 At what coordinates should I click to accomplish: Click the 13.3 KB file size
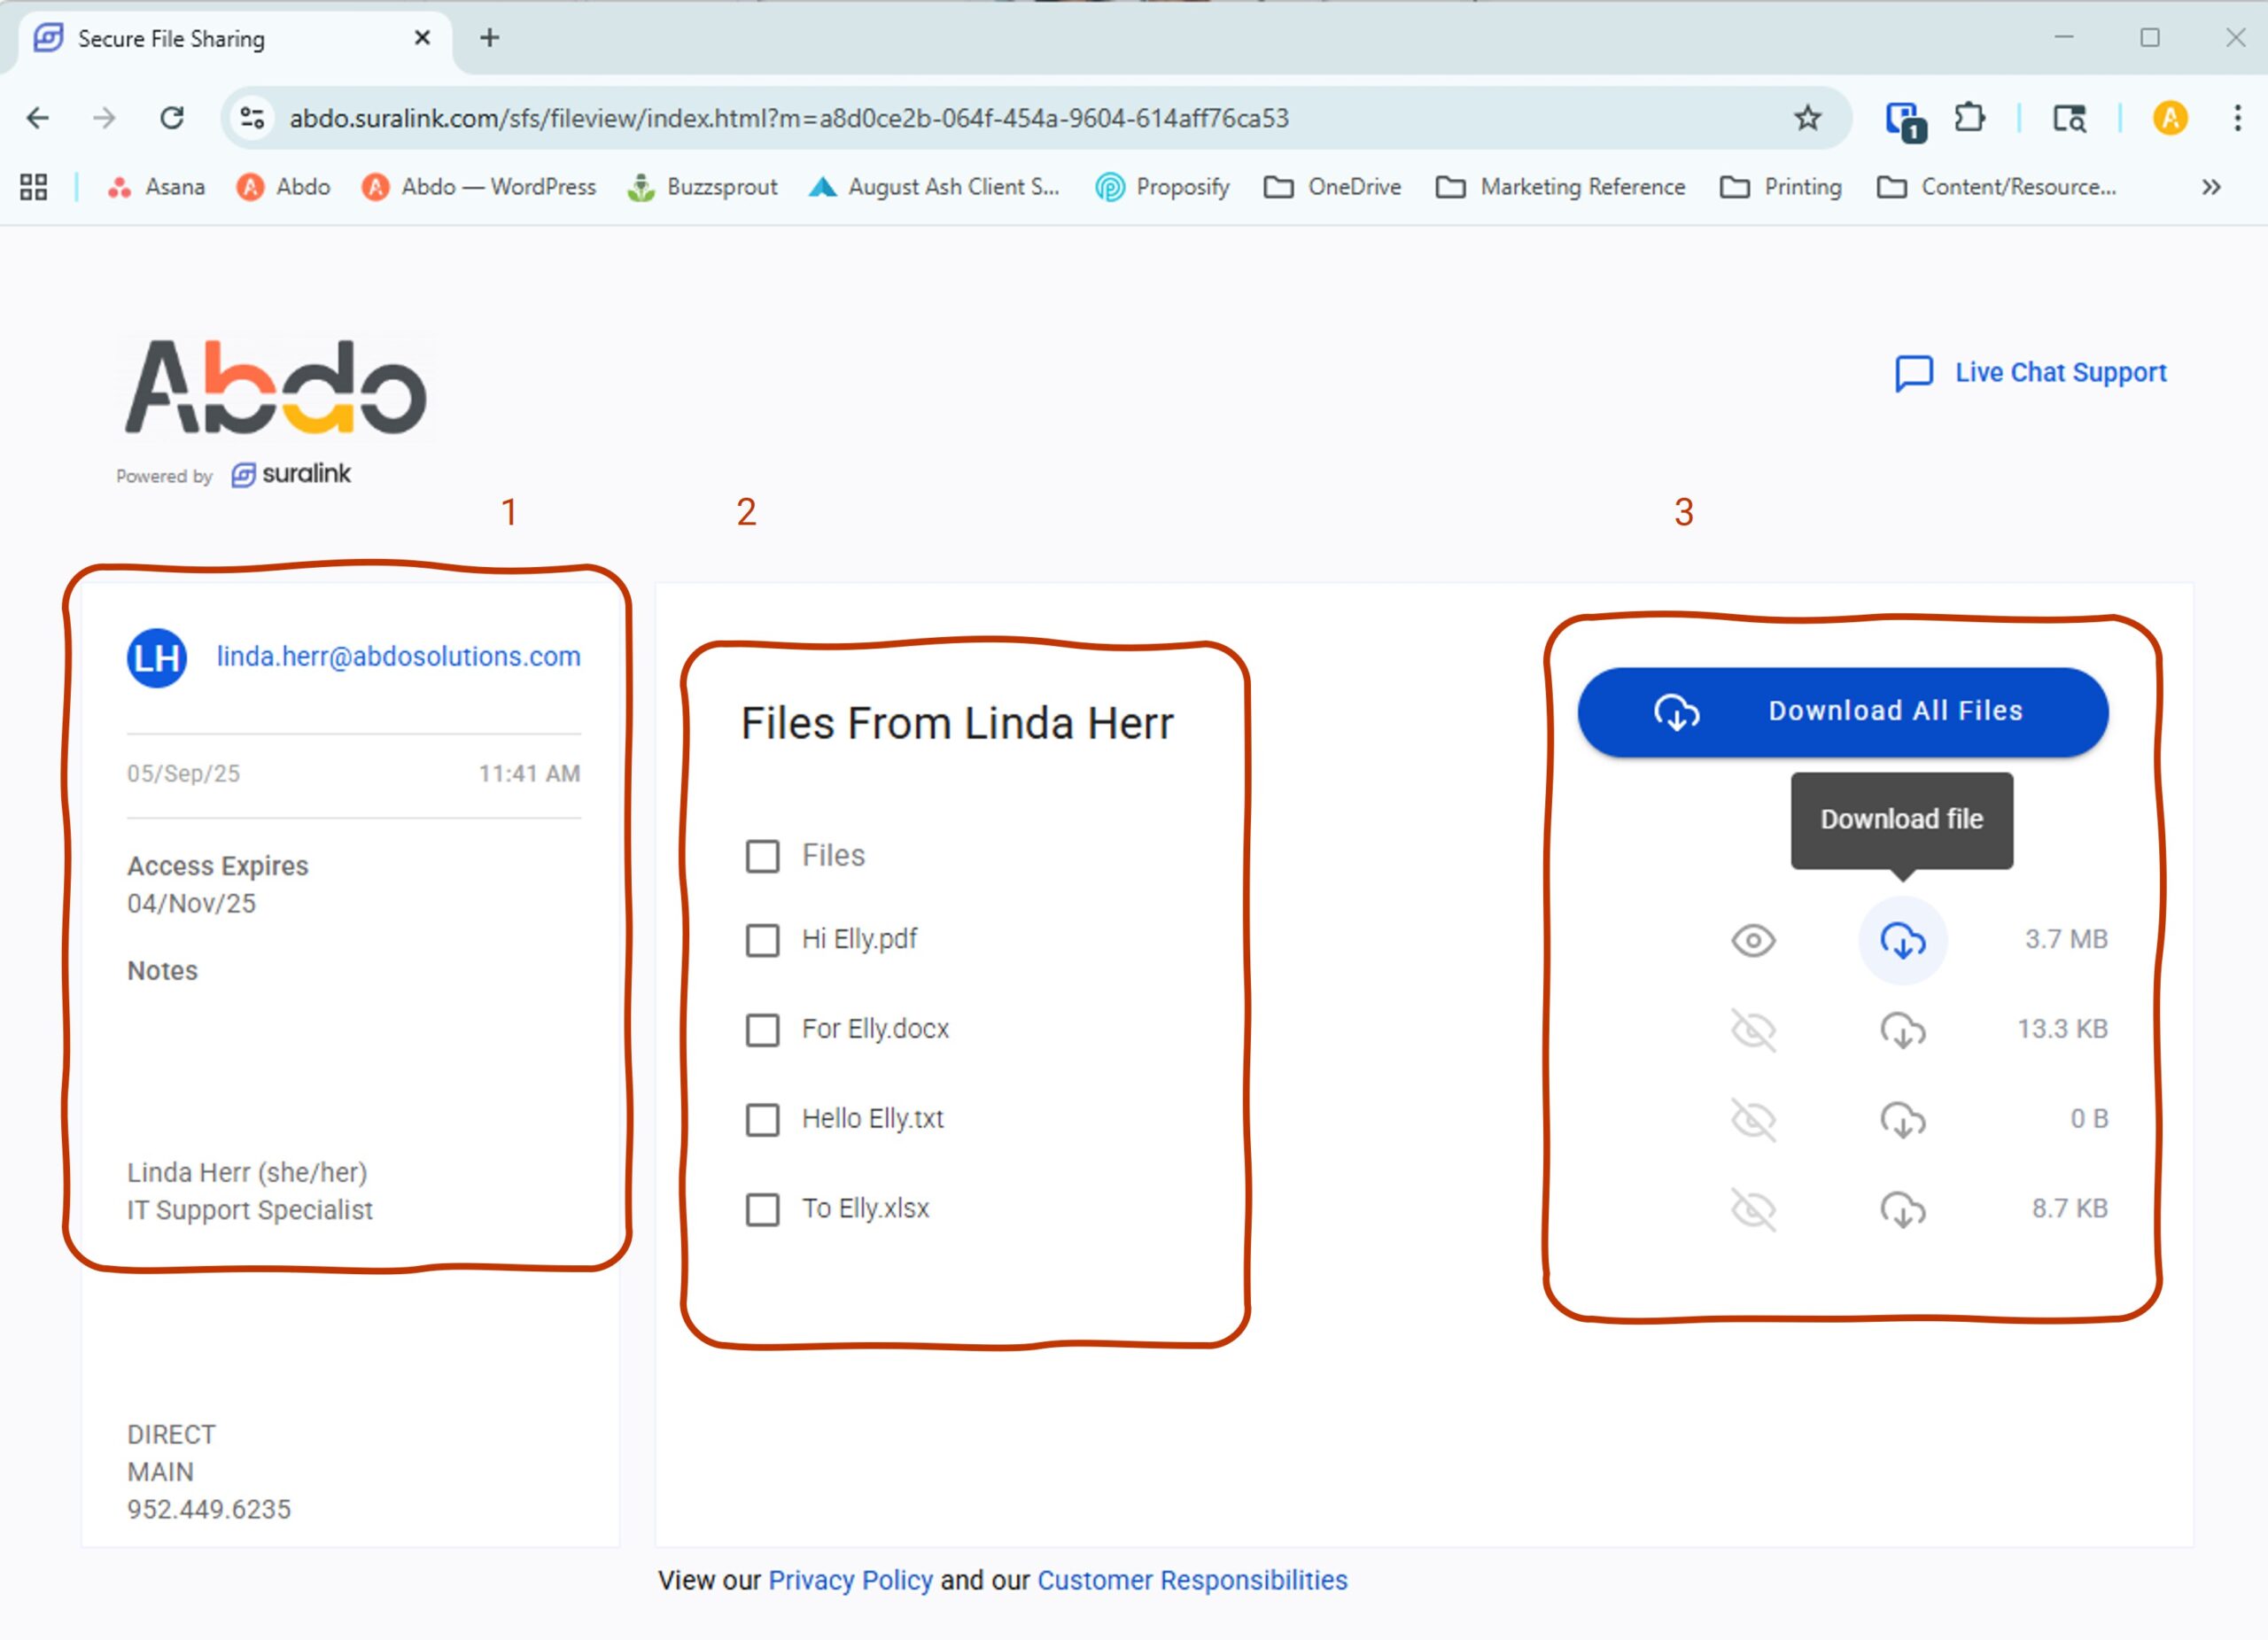pos(2062,1029)
